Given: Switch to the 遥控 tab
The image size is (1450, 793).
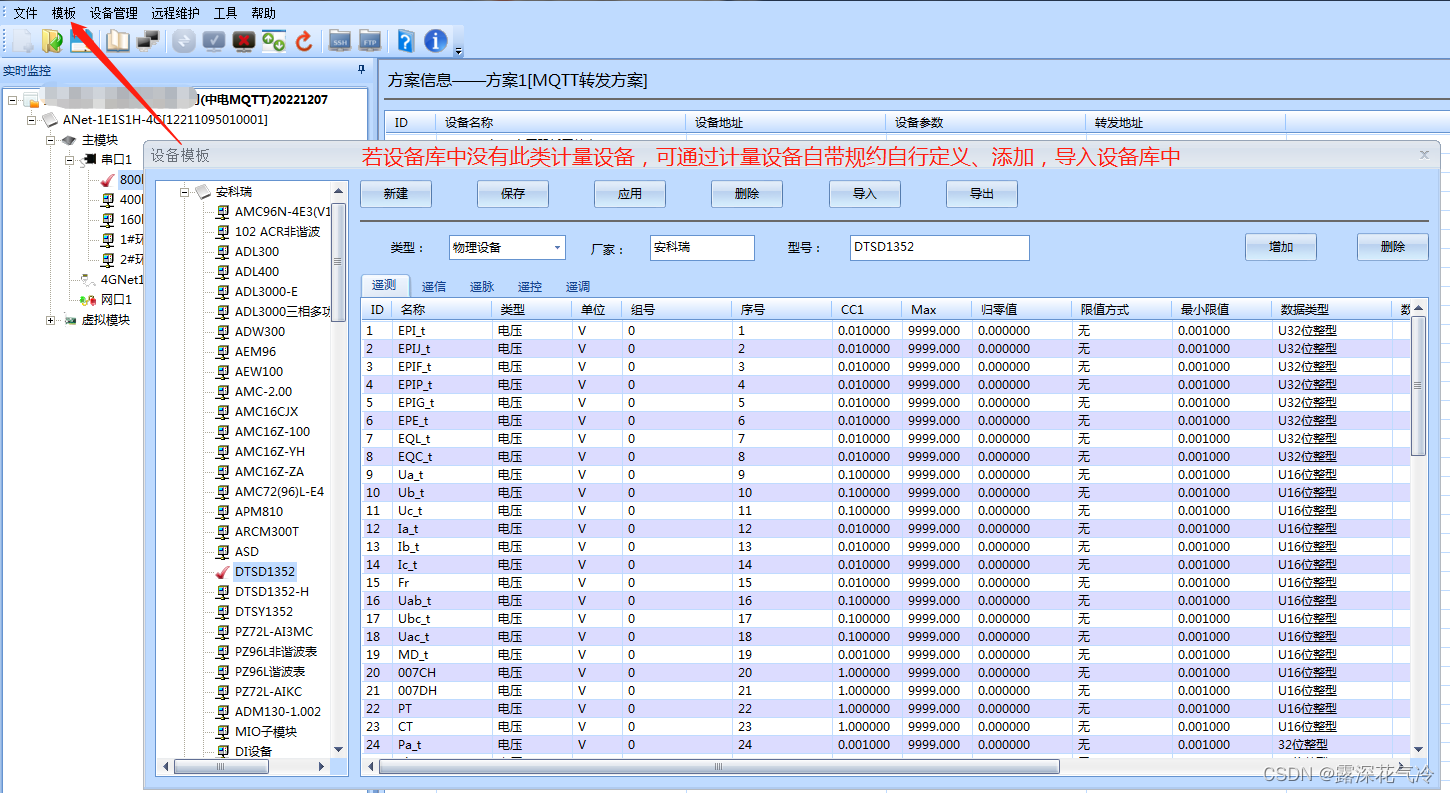Looking at the screenshot, I should tap(530, 287).
